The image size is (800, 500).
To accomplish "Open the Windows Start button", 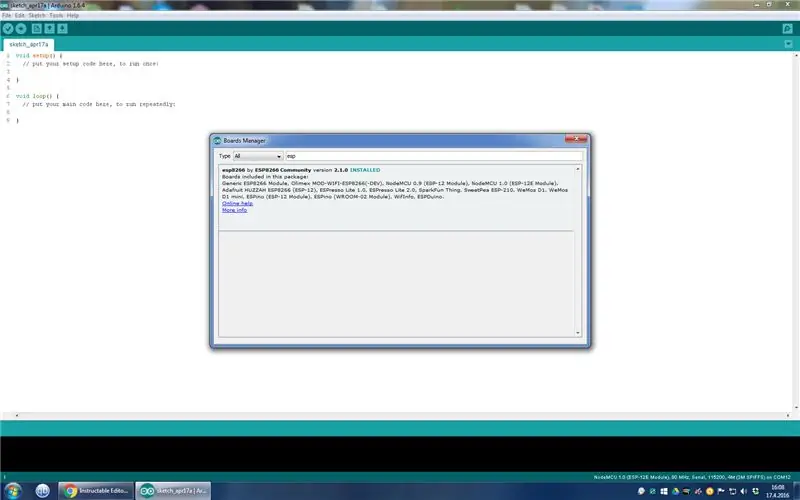I will (x=12, y=490).
